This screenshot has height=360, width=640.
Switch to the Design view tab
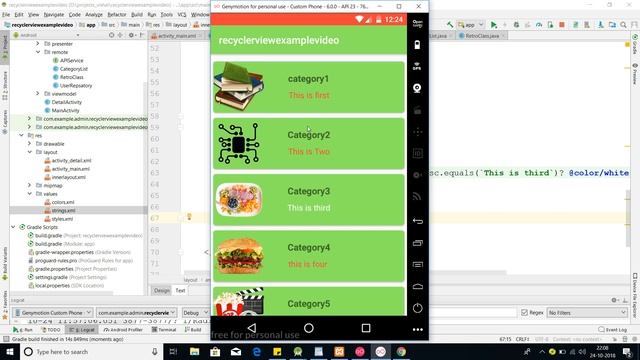click(x=162, y=290)
